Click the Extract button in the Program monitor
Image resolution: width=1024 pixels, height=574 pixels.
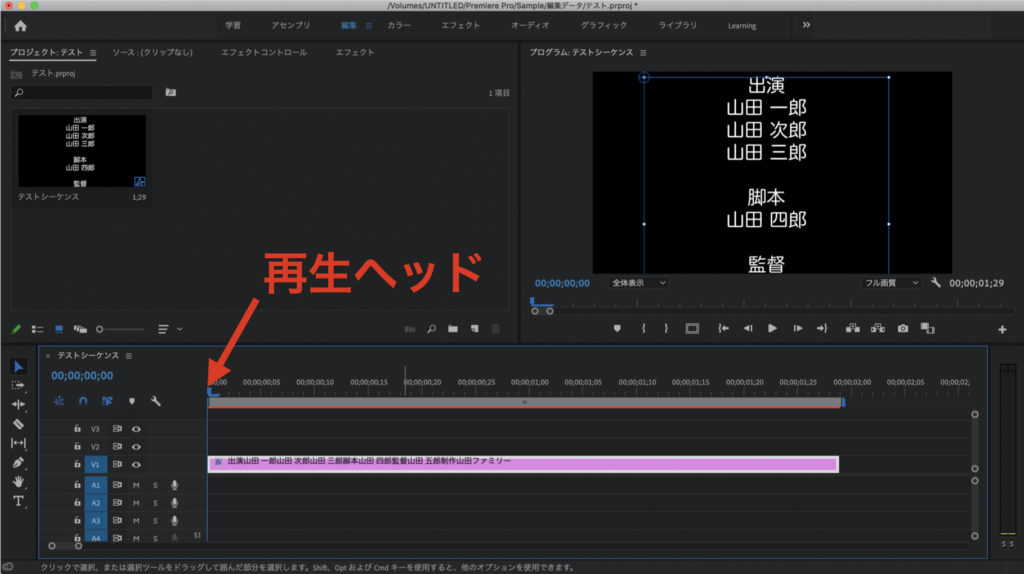(x=878, y=328)
